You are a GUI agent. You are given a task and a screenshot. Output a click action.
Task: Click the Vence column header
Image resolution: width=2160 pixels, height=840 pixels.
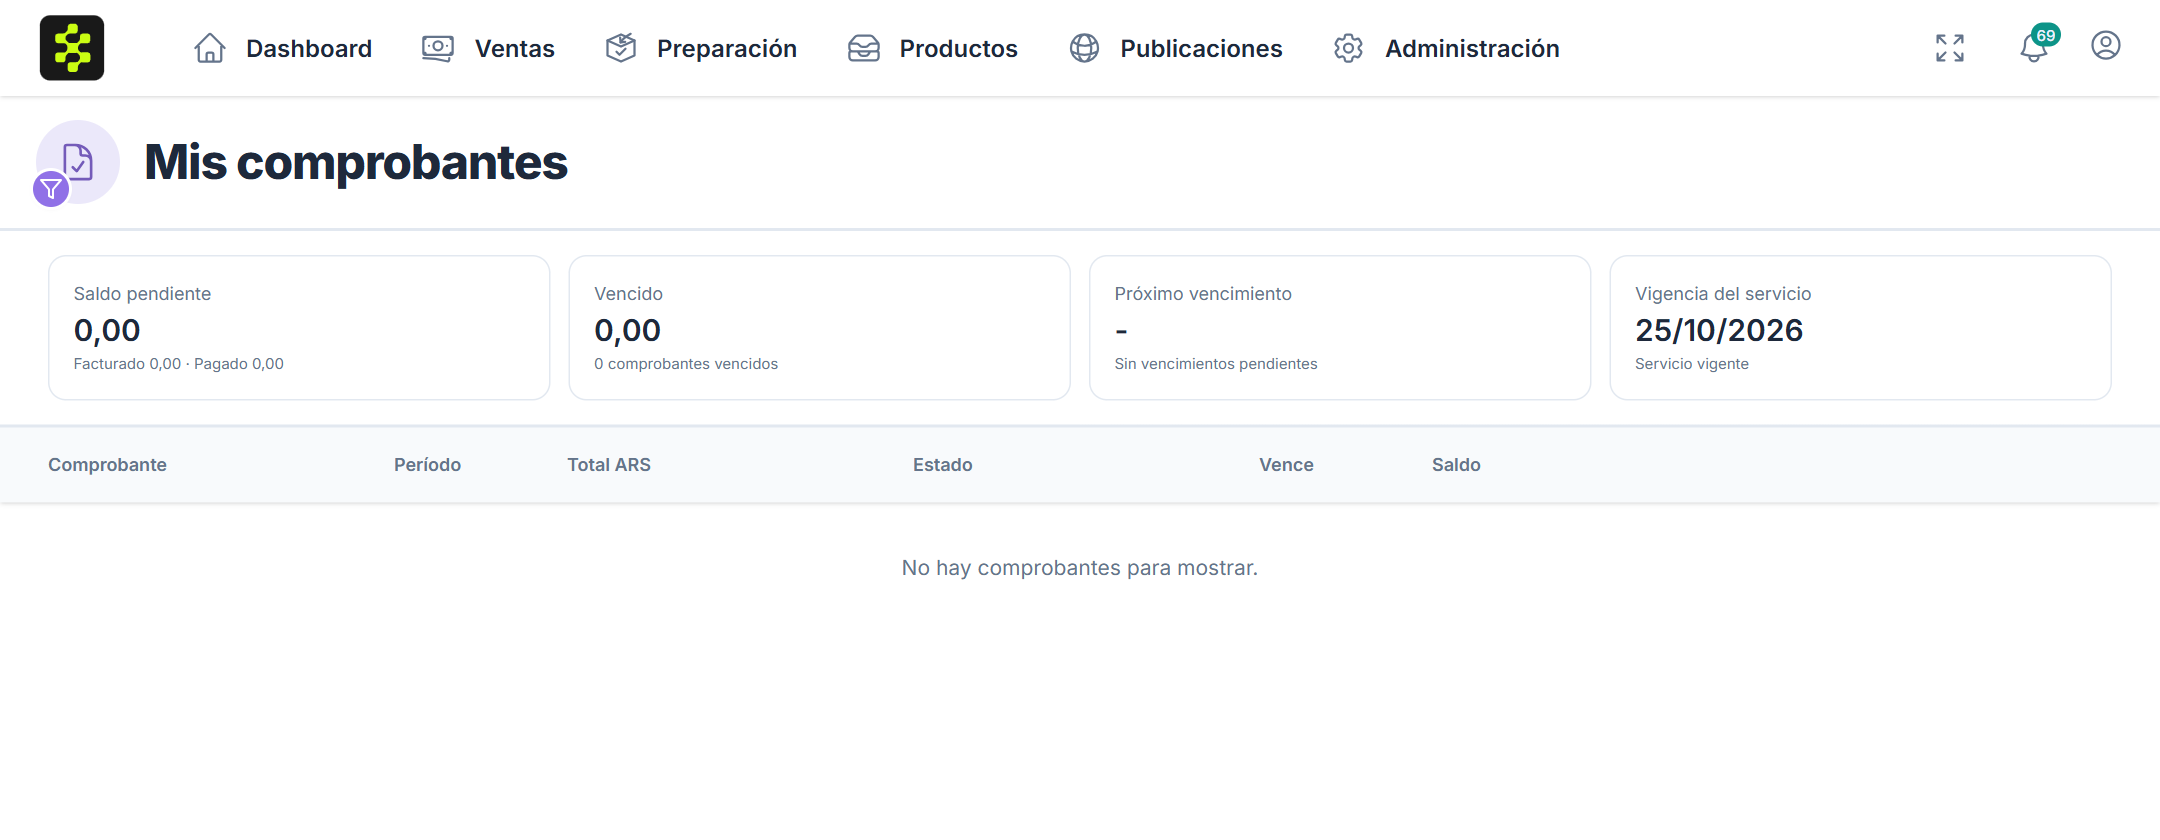tap(1286, 465)
